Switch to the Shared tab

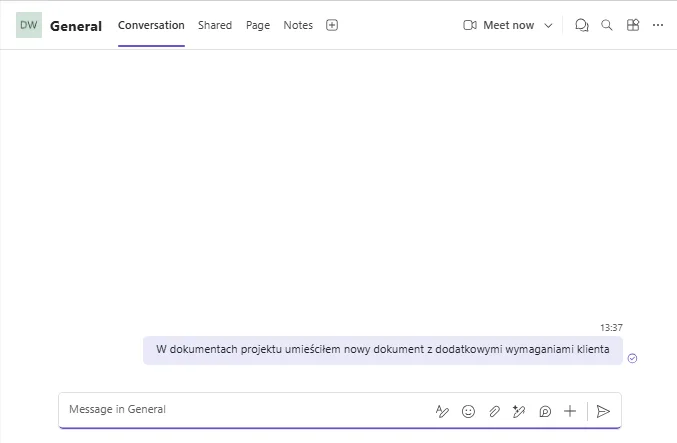click(x=215, y=25)
